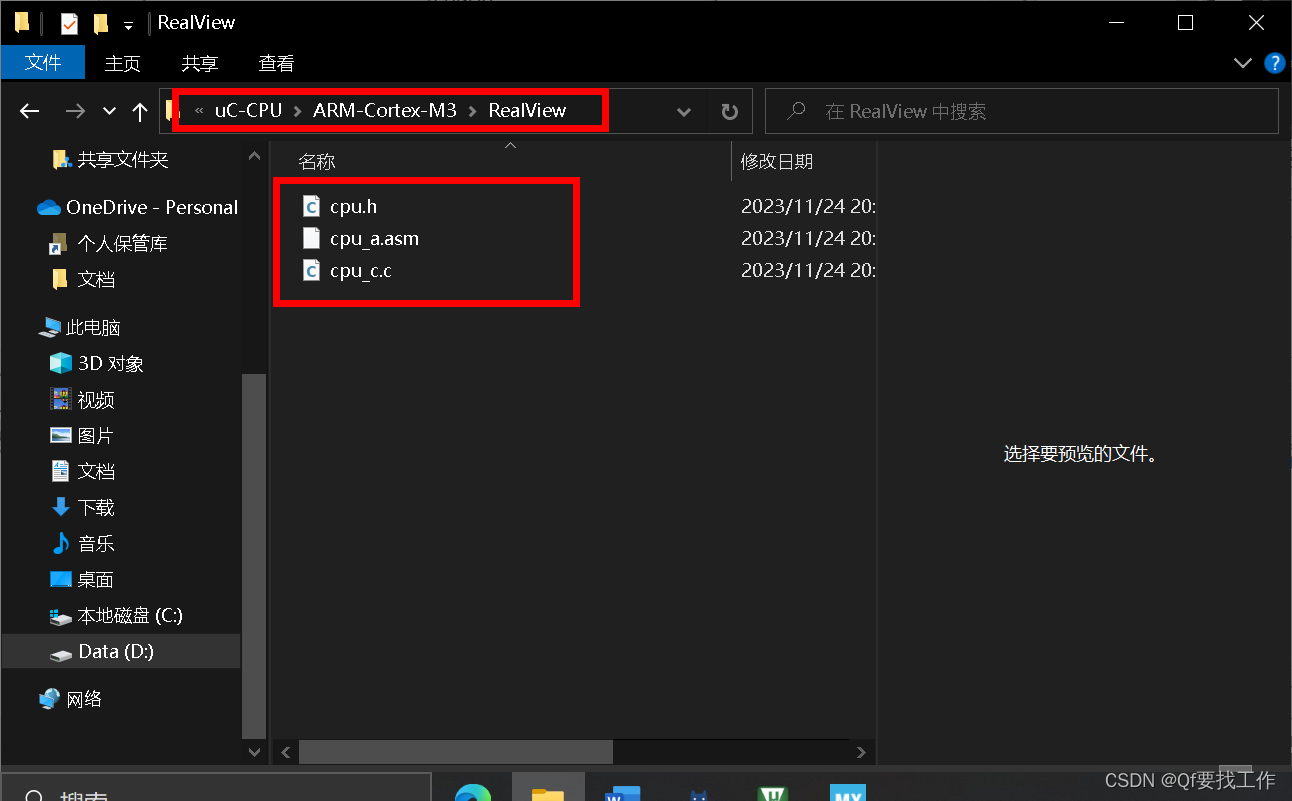Expand the chevron after ARM-Cortex-M3 in breadcrumb

473,111
